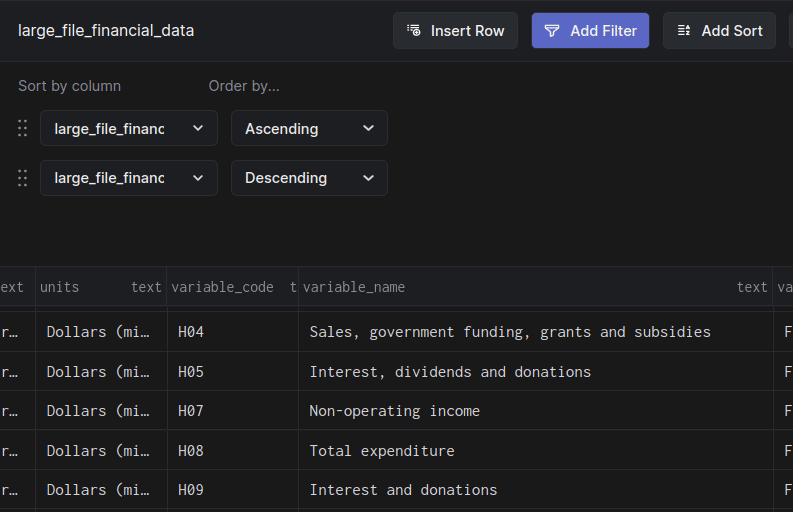
Task: Click the large_file_financial_data table title
Action: [106, 31]
